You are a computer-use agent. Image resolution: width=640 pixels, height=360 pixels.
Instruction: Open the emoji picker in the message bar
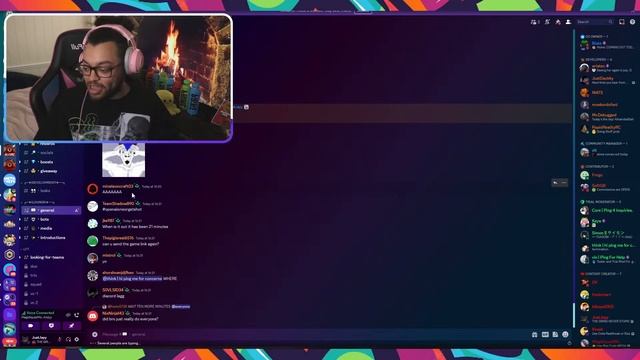[565, 334]
